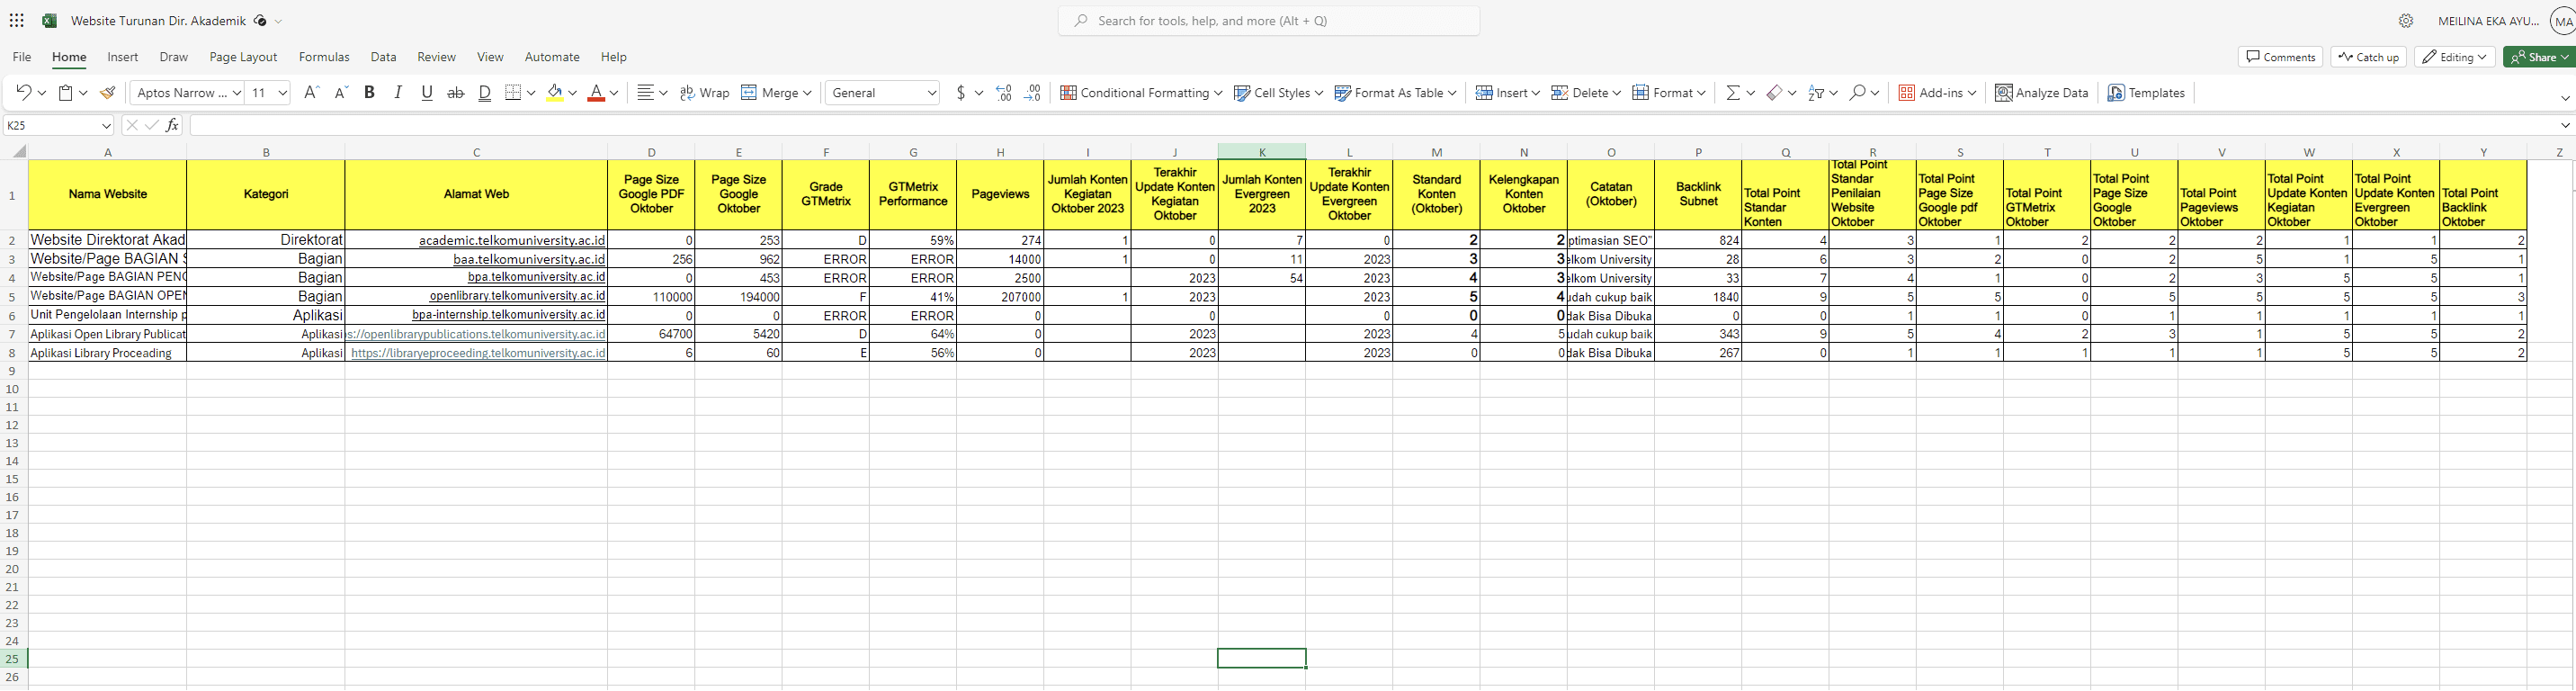Click the Find magnifier icon

(x=1857, y=93)
